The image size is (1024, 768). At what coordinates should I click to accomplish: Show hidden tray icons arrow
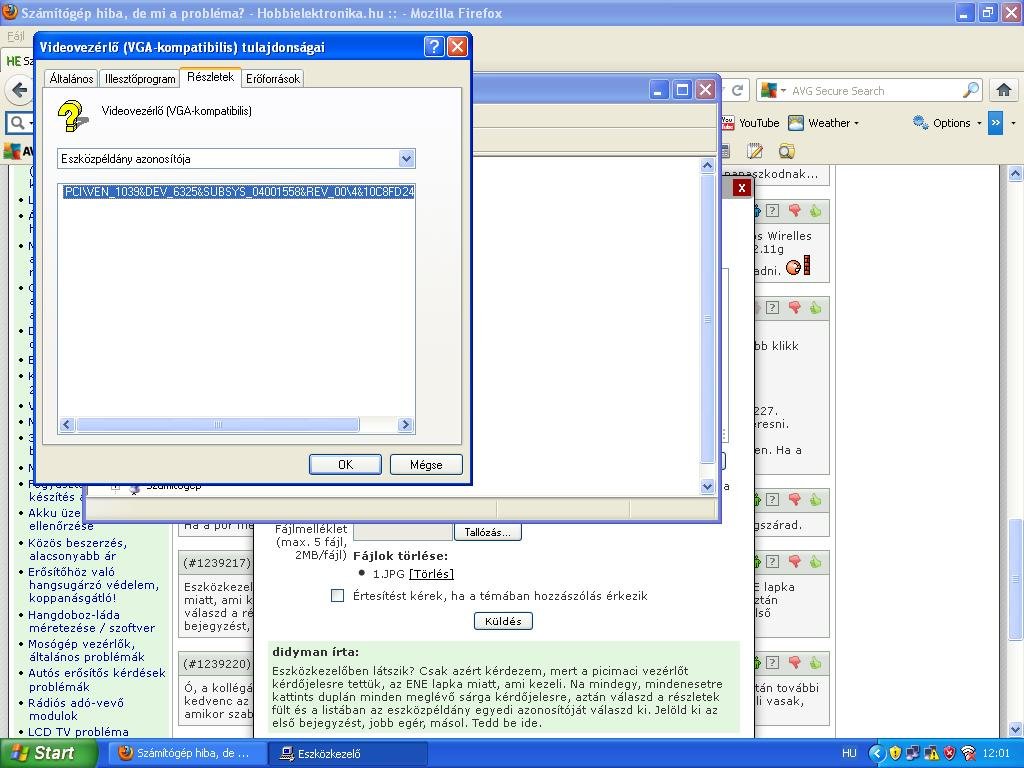[877, 753]
